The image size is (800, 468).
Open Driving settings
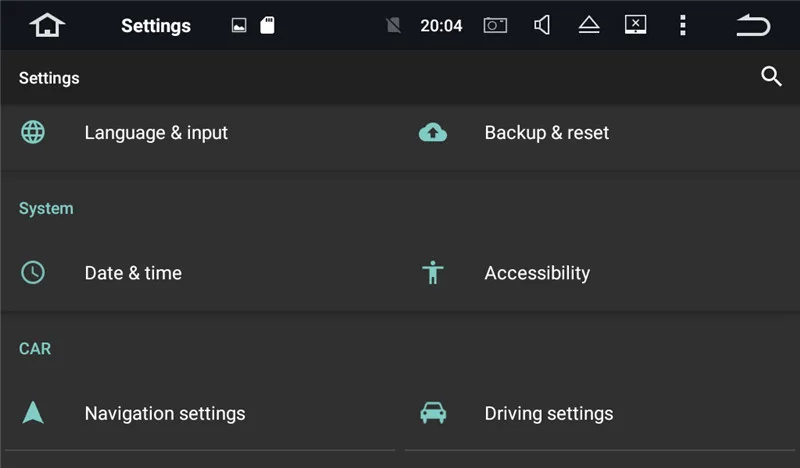point(548,412)
